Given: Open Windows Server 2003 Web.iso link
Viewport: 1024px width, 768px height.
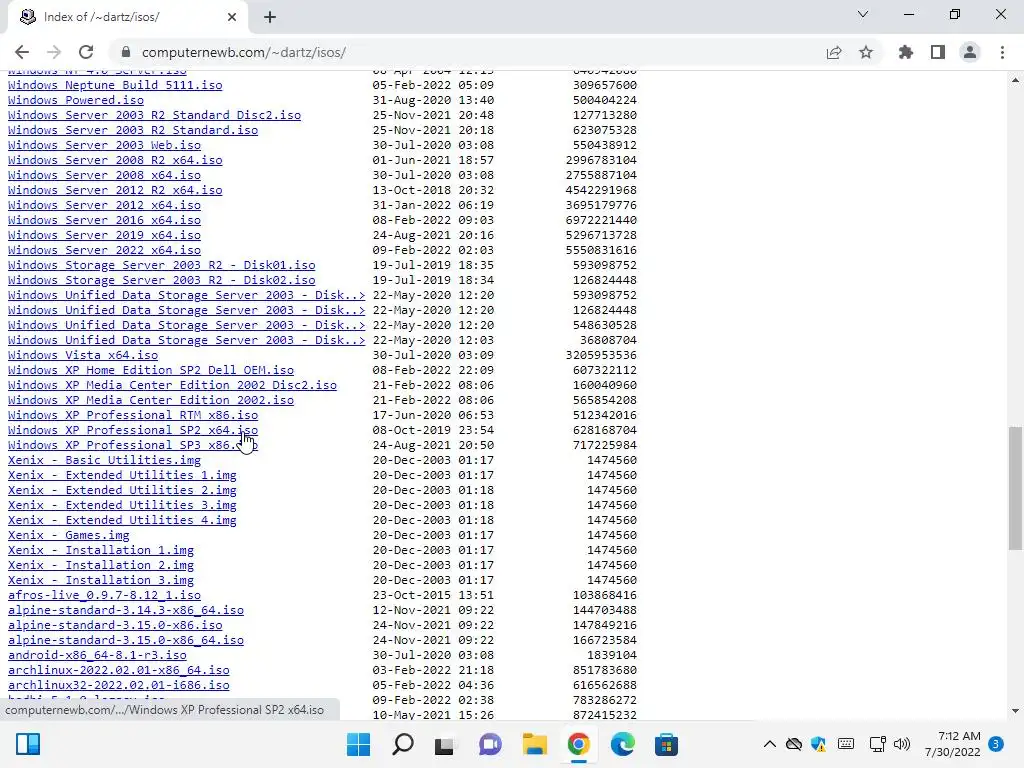Looking at the screenshot, I should [104, 145].
